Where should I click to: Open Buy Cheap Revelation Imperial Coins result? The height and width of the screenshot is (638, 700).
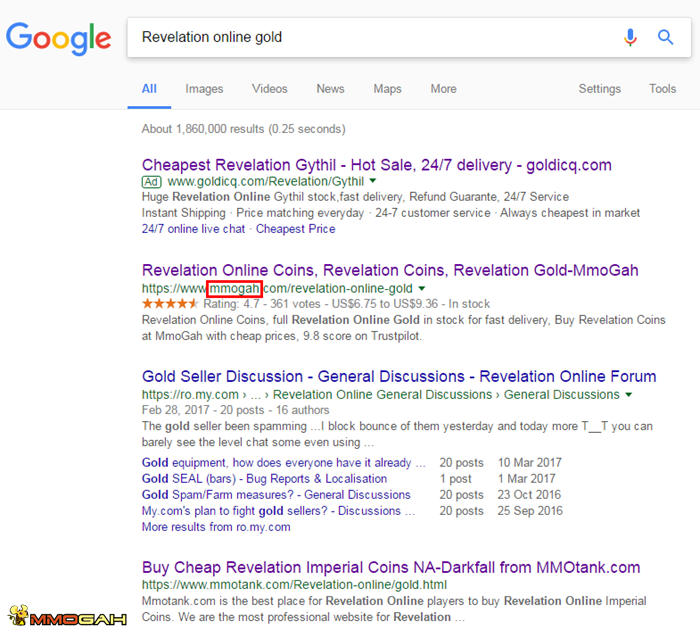(x=391, y=568)
